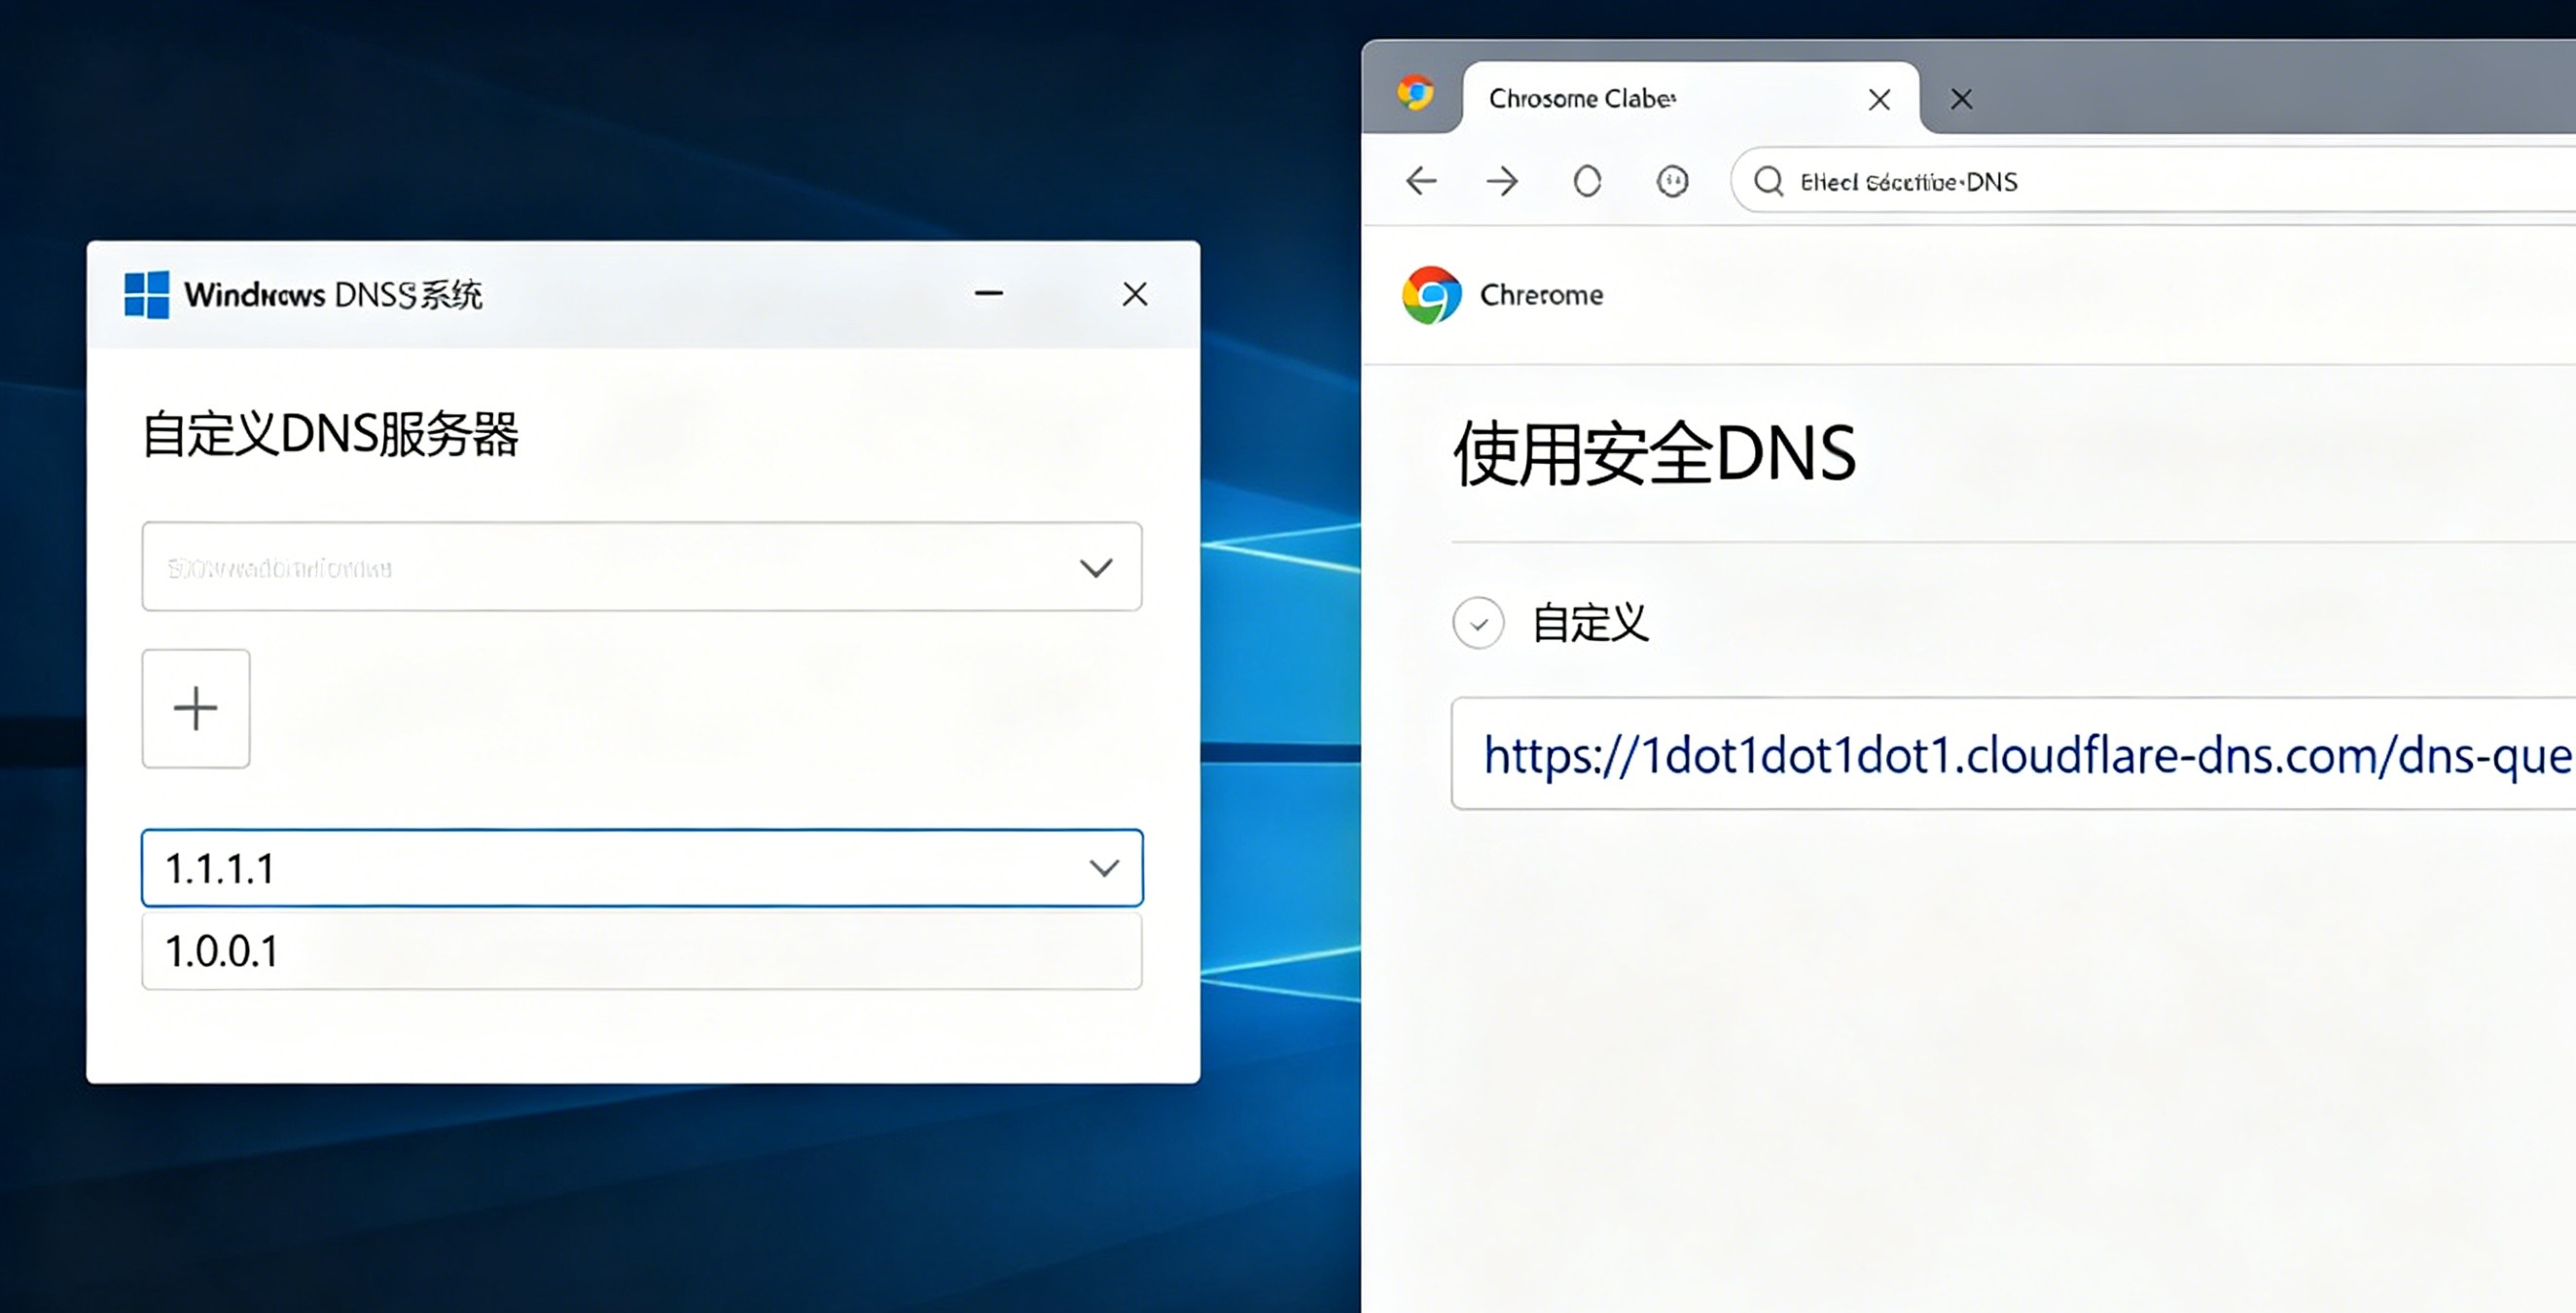Click search magnifier icon in address bar

click(x=1768, y=181)
